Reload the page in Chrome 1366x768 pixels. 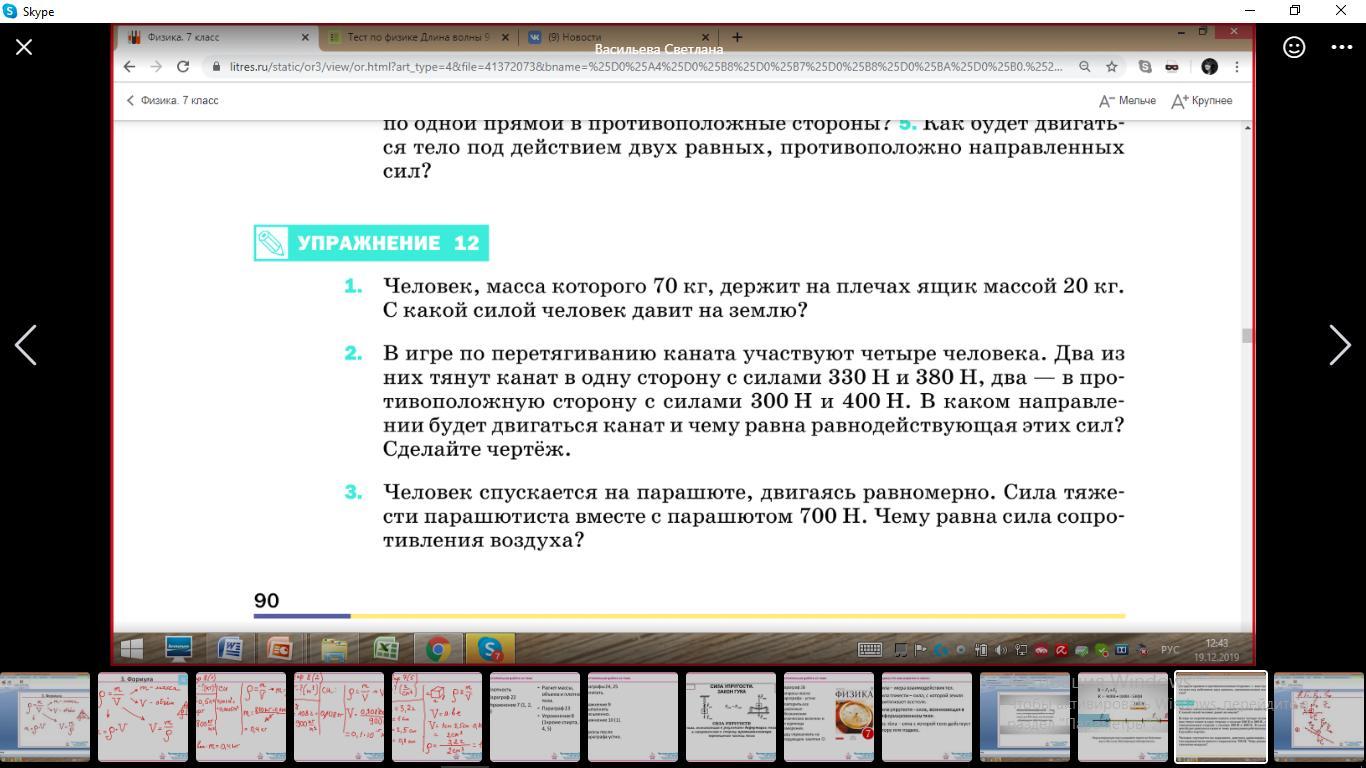183,66
